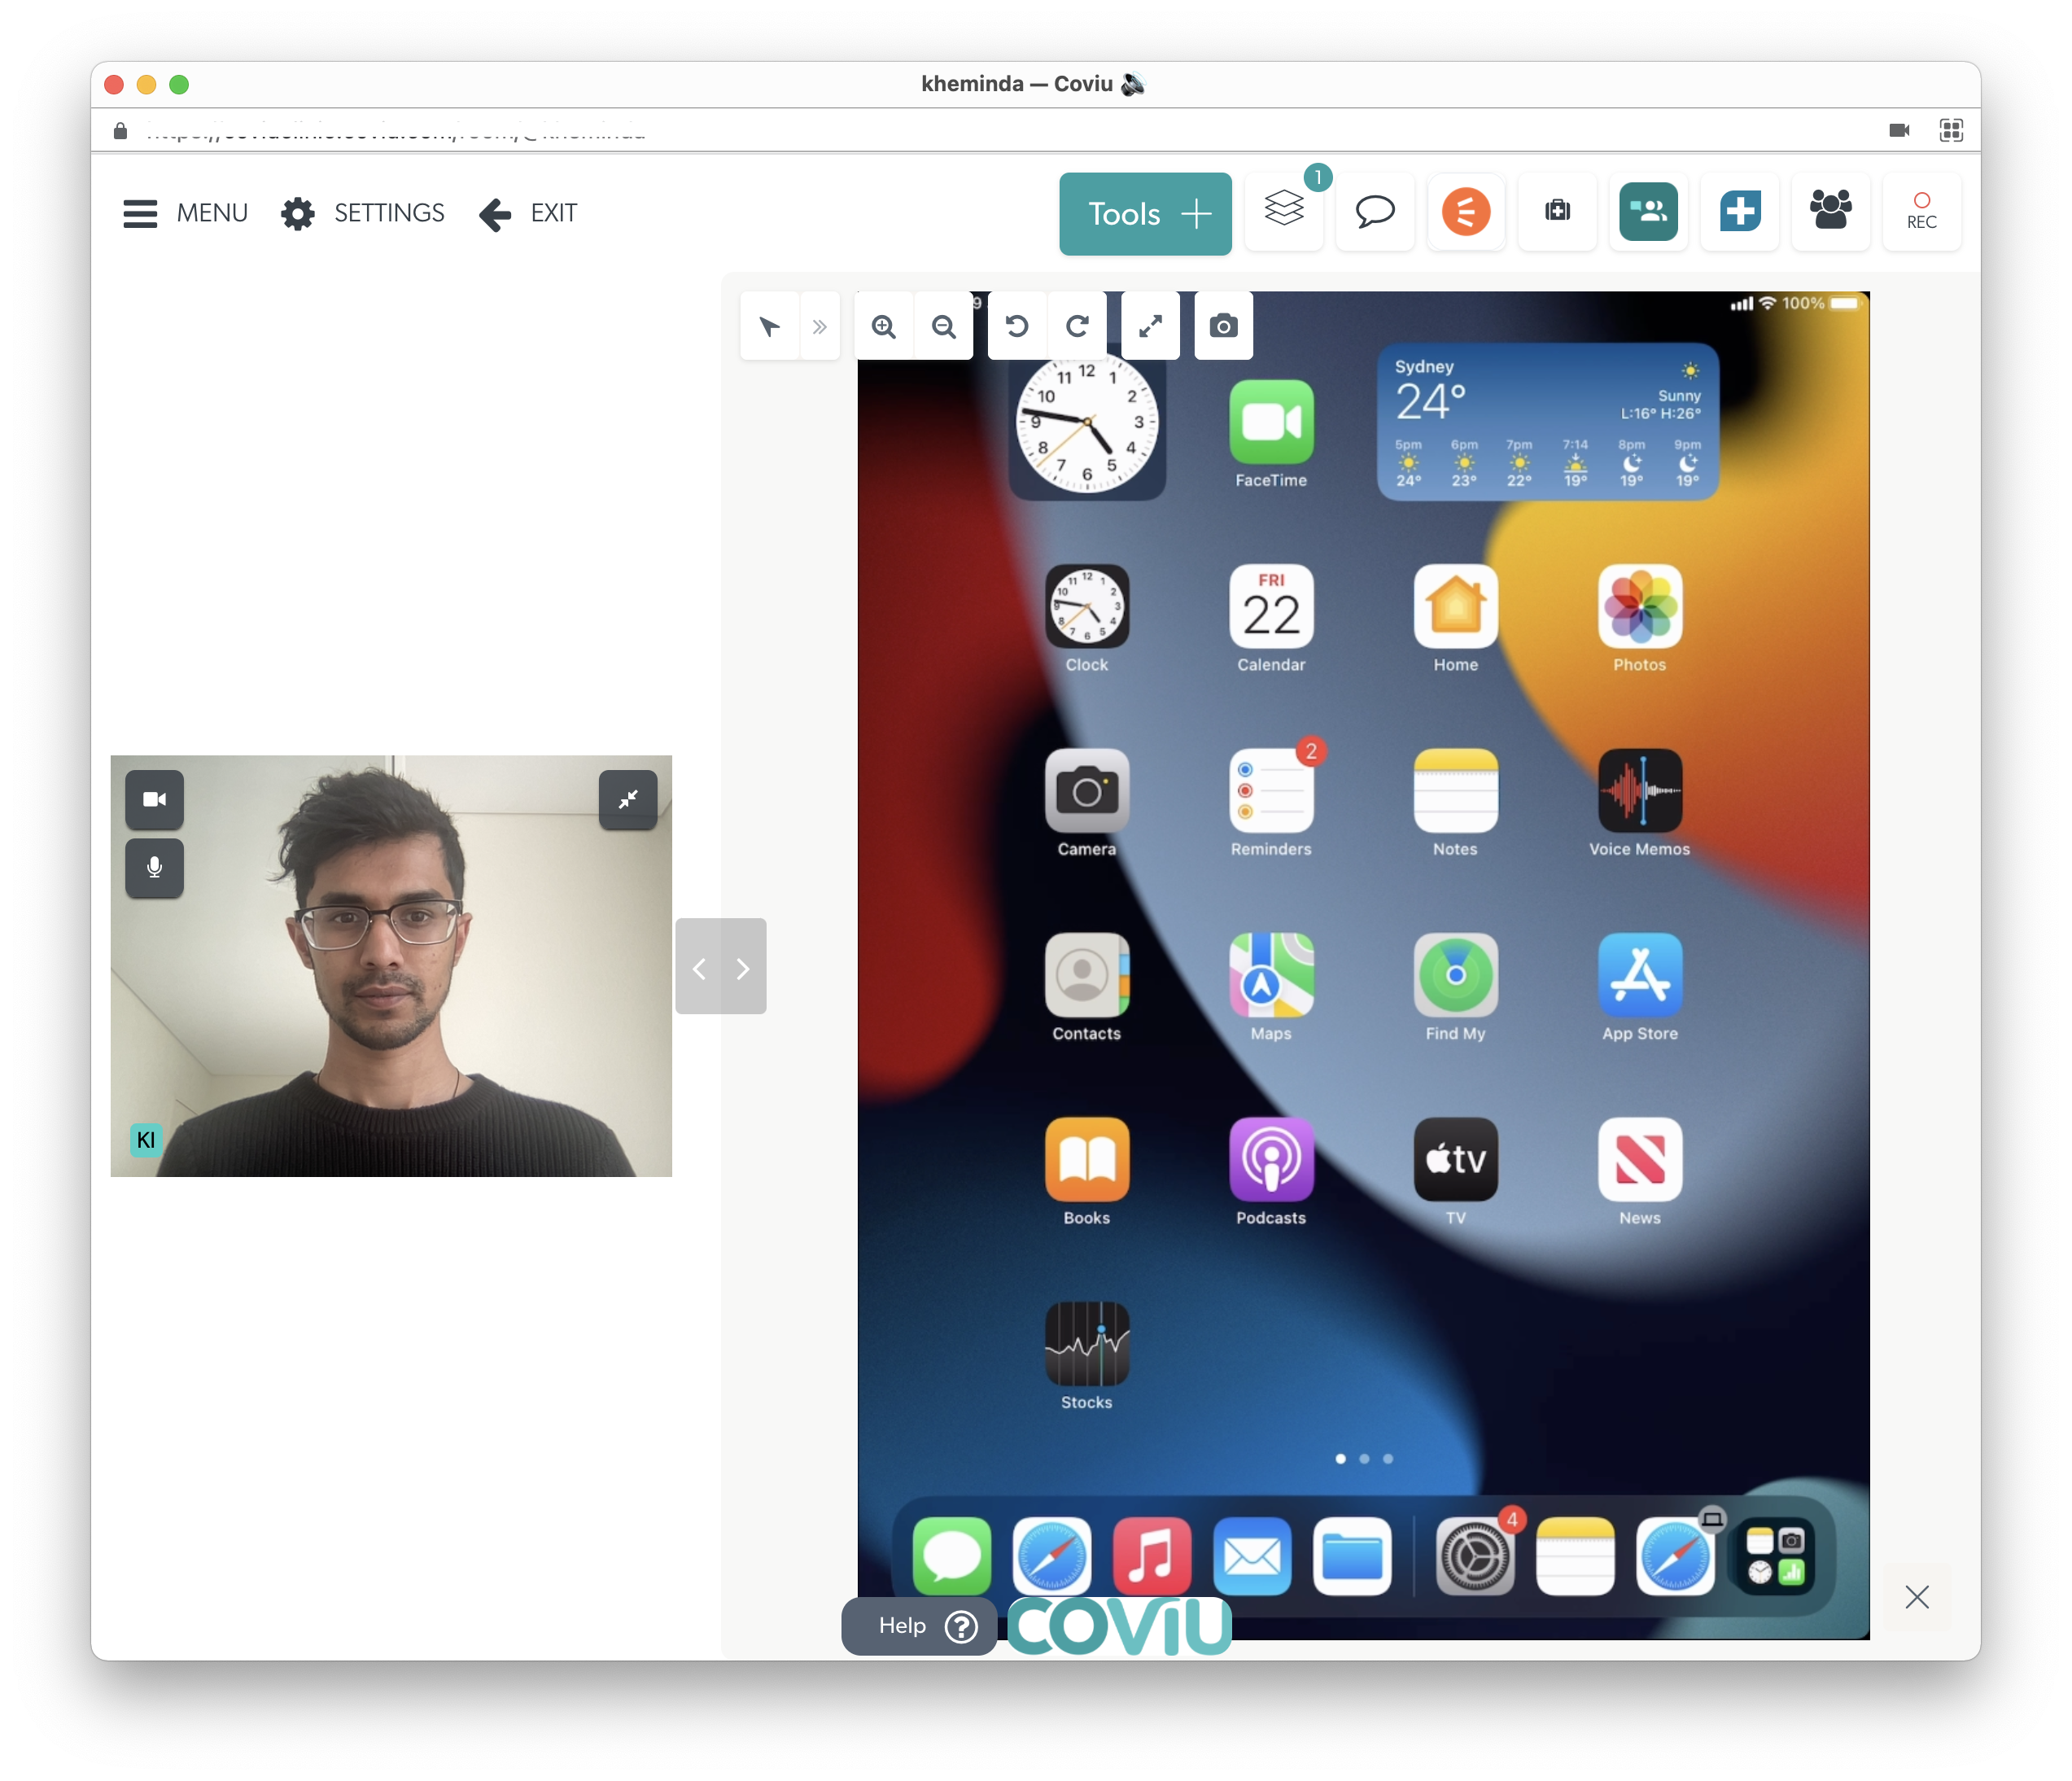Expand shared screen to fullscreen
2072x1781 pixels.
pos(1151,326)
